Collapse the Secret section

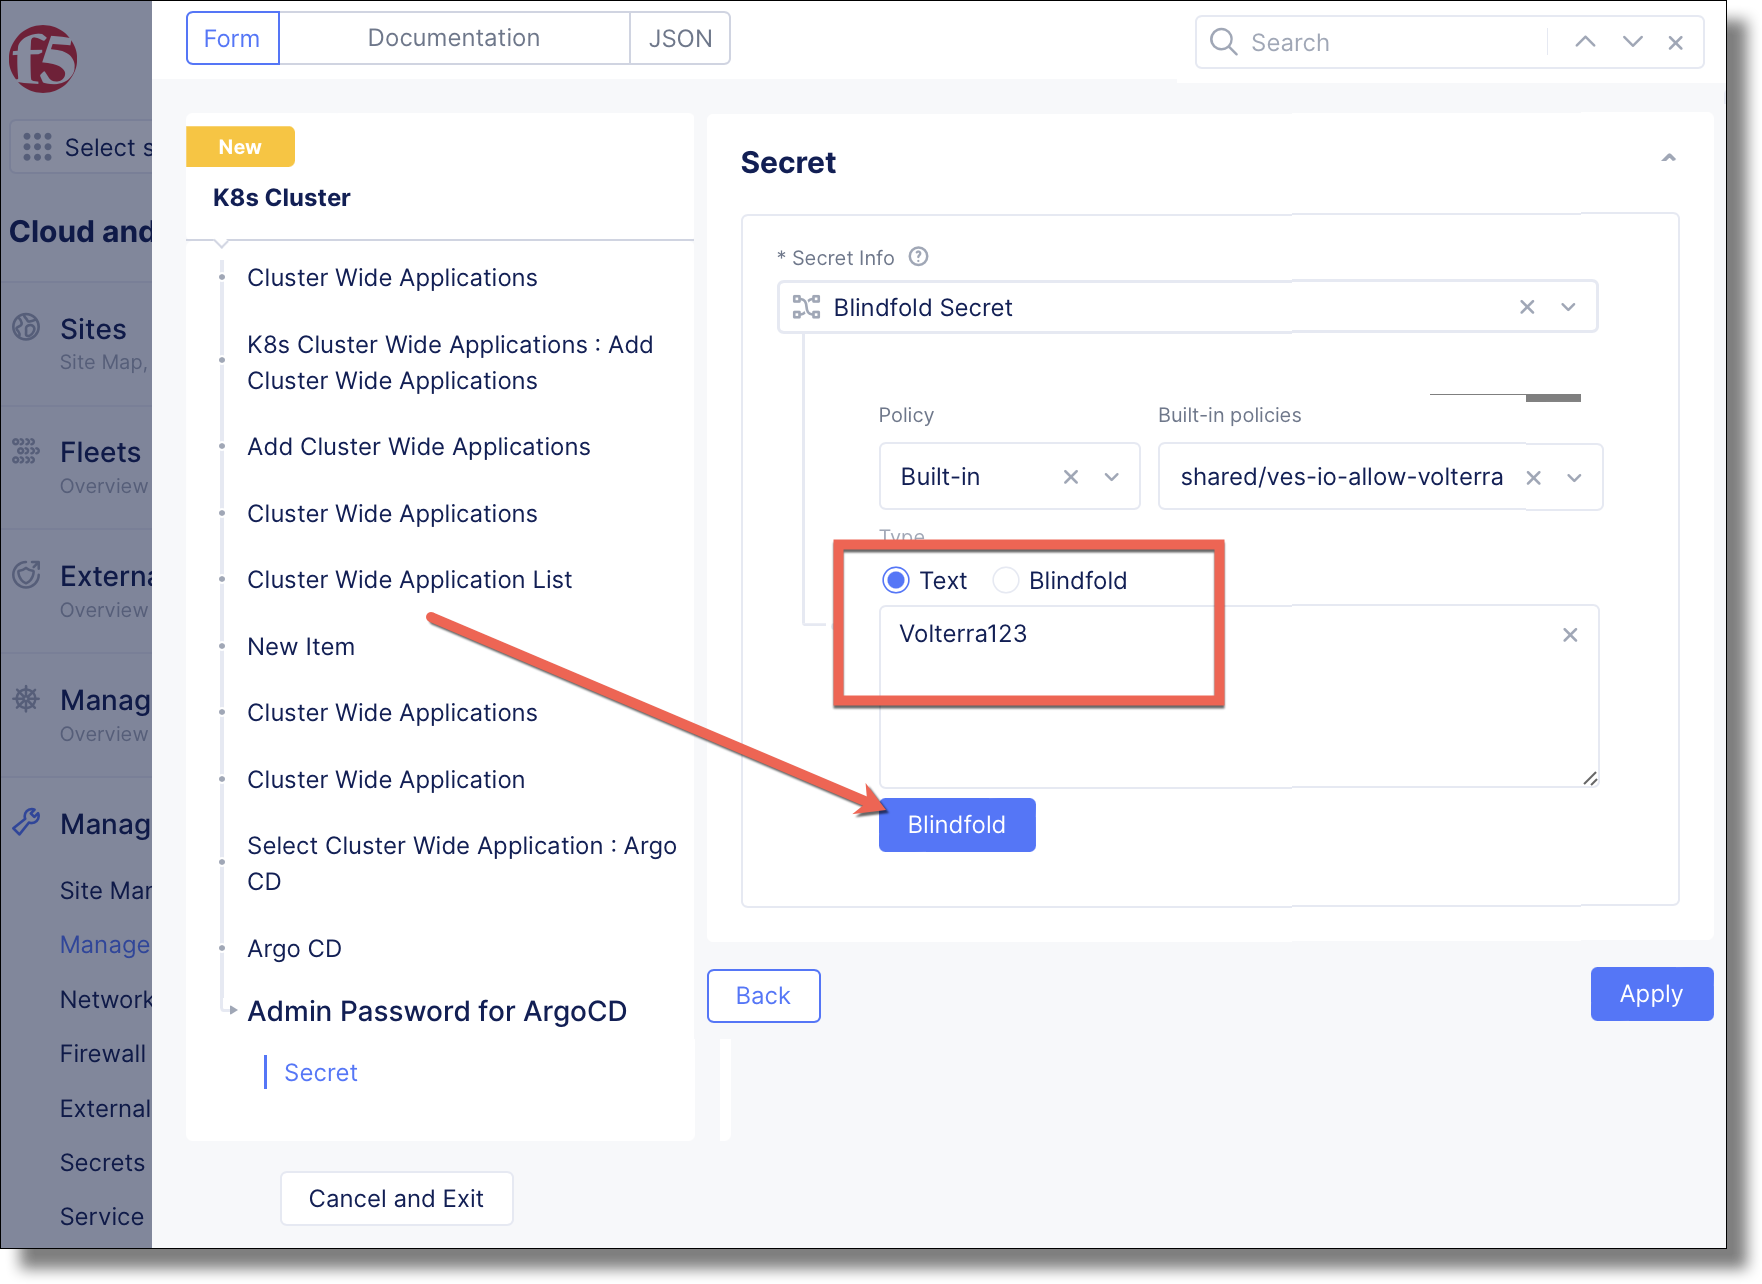pyautogui.click(x=1669, y=158)
